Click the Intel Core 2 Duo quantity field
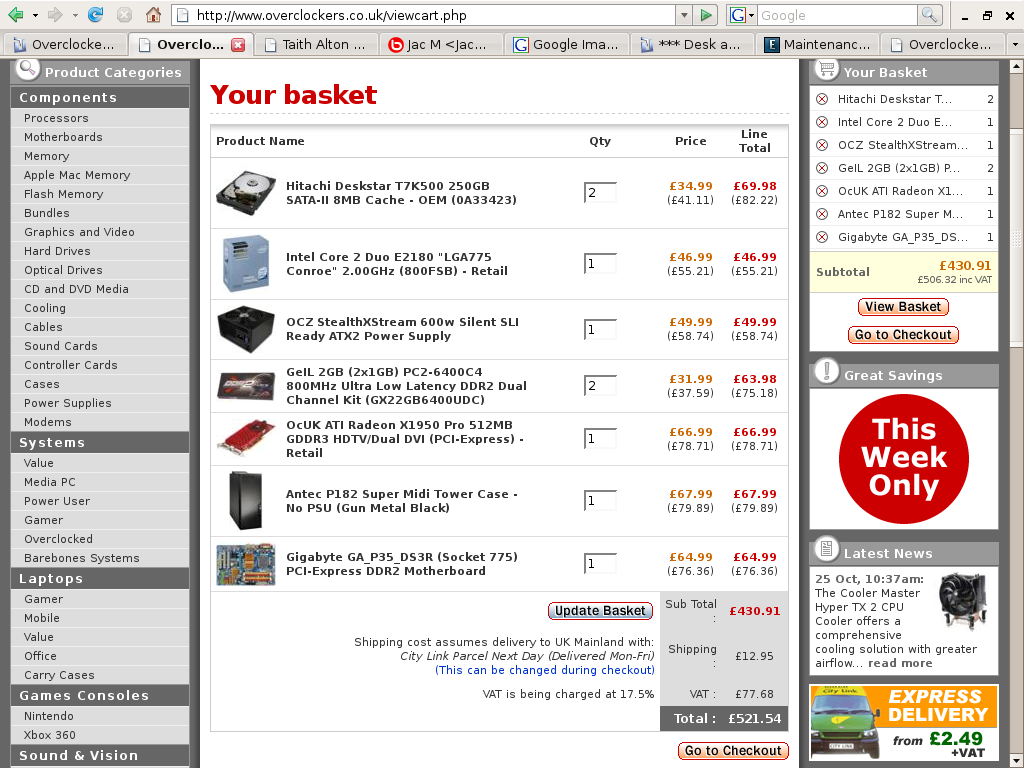This screenshot has height=768, width=1024. tap(600, 263)
